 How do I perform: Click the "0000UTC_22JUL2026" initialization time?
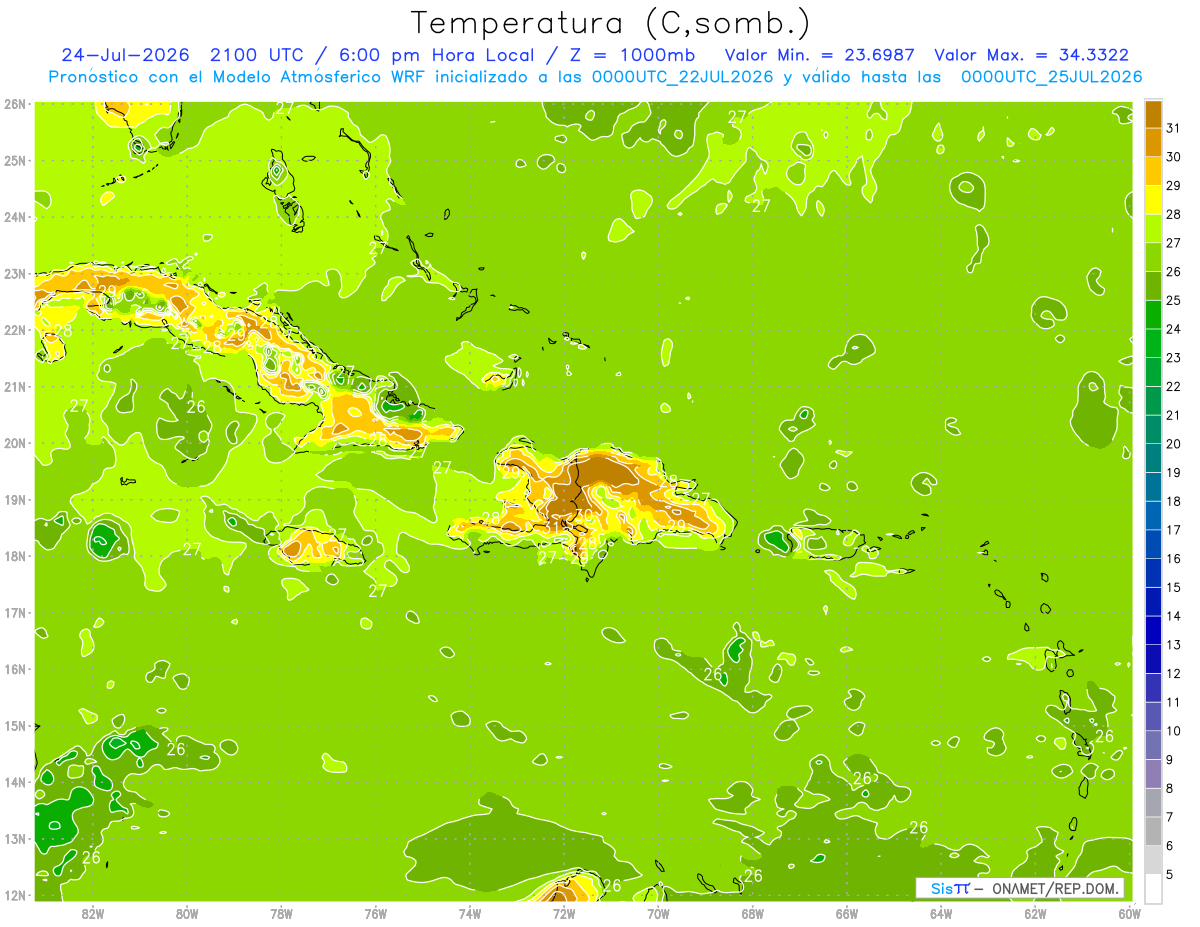[683, 77]
